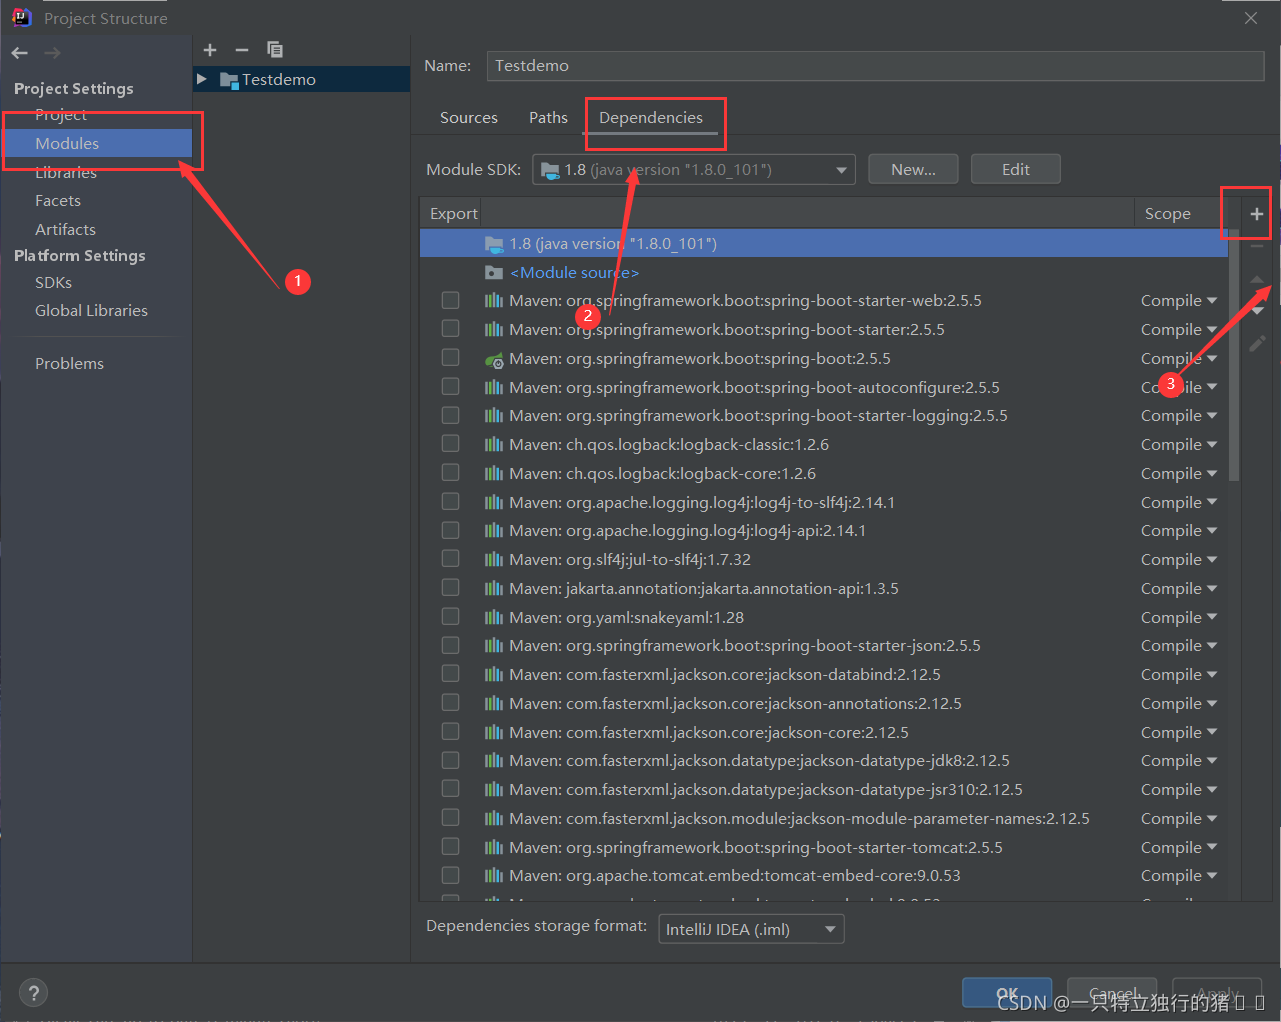Check export box for spring-boot-starter:2.5.5
This screenshot has height=1022, width=1281.
450,329
